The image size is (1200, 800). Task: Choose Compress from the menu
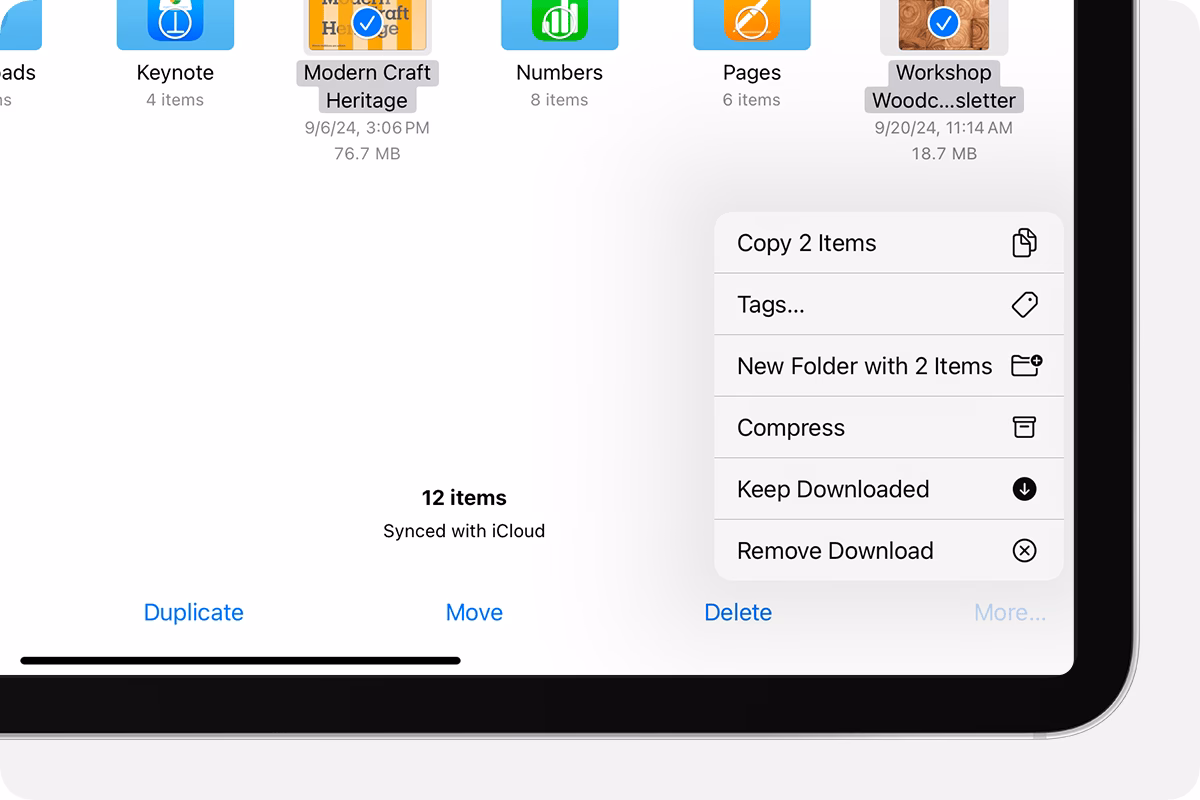coord(889,427)
